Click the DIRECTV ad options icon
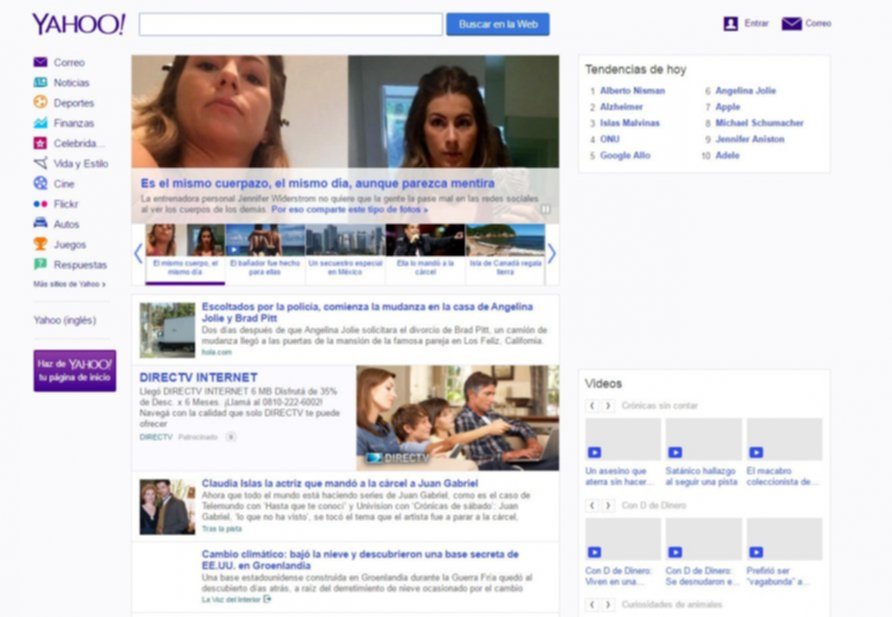892x617 pixels. [x=230, y=437]
